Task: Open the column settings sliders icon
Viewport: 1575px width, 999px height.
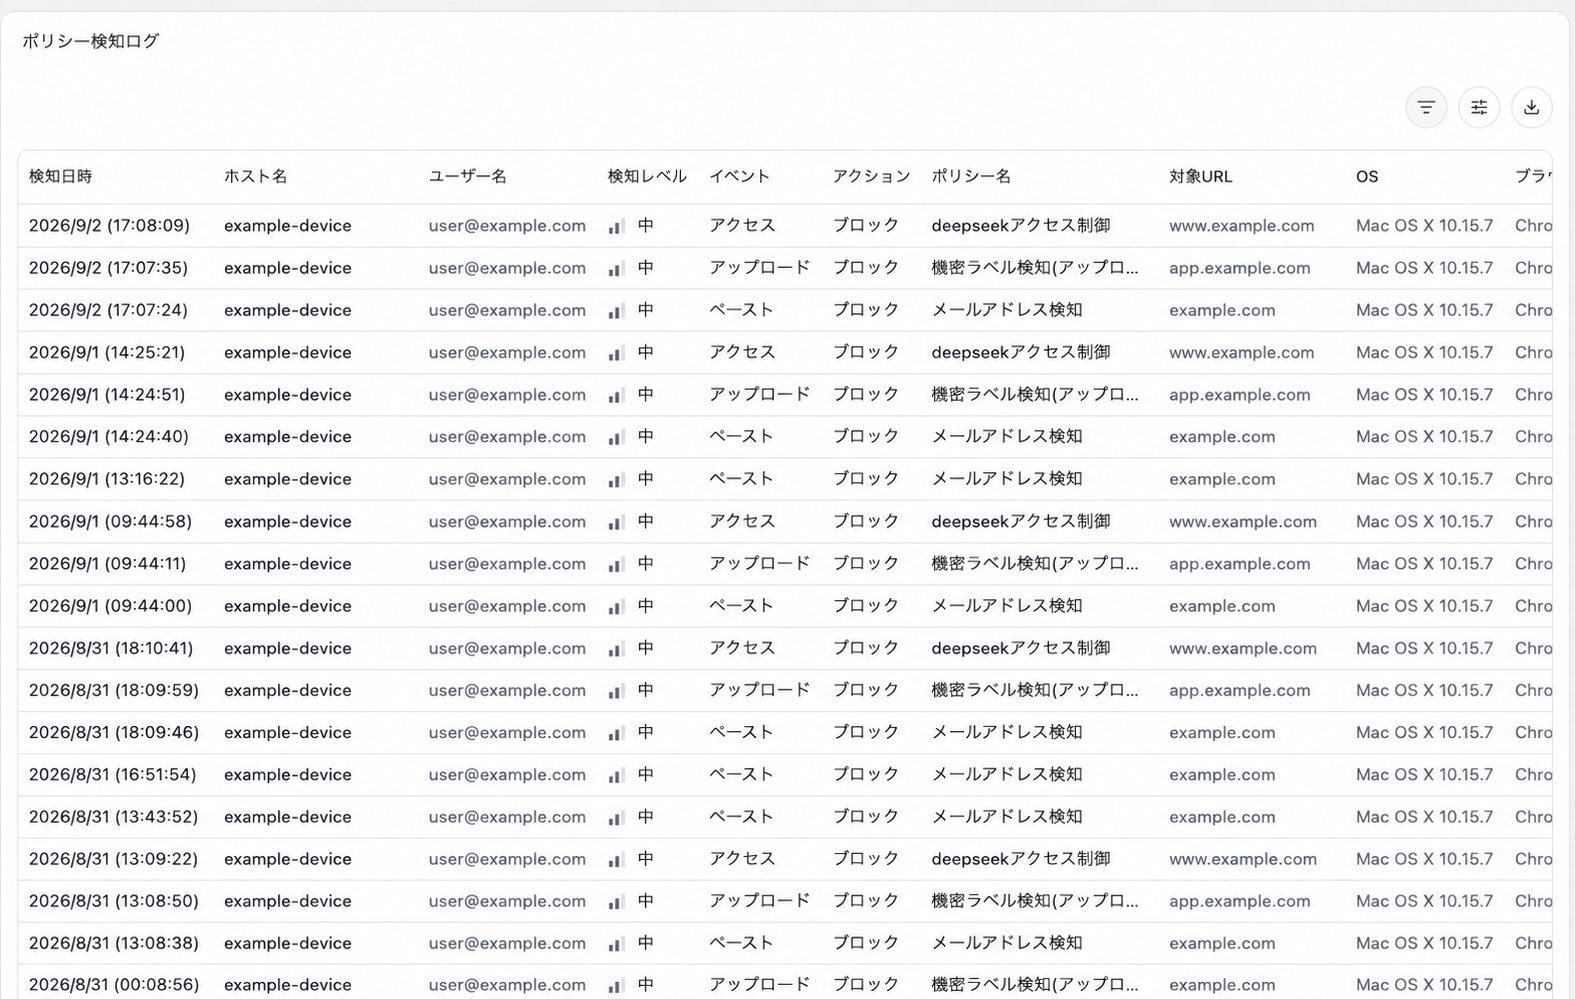Action: pyautogui.click(x=1479, y=107)
